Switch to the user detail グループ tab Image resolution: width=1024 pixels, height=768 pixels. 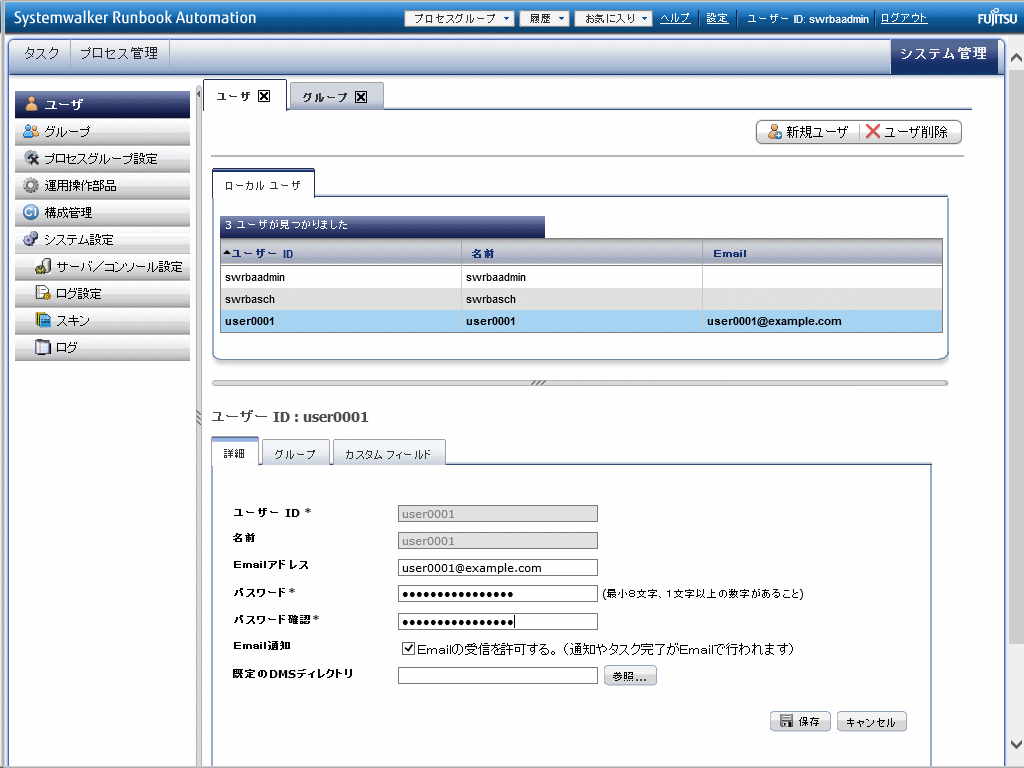coord(295,454)
